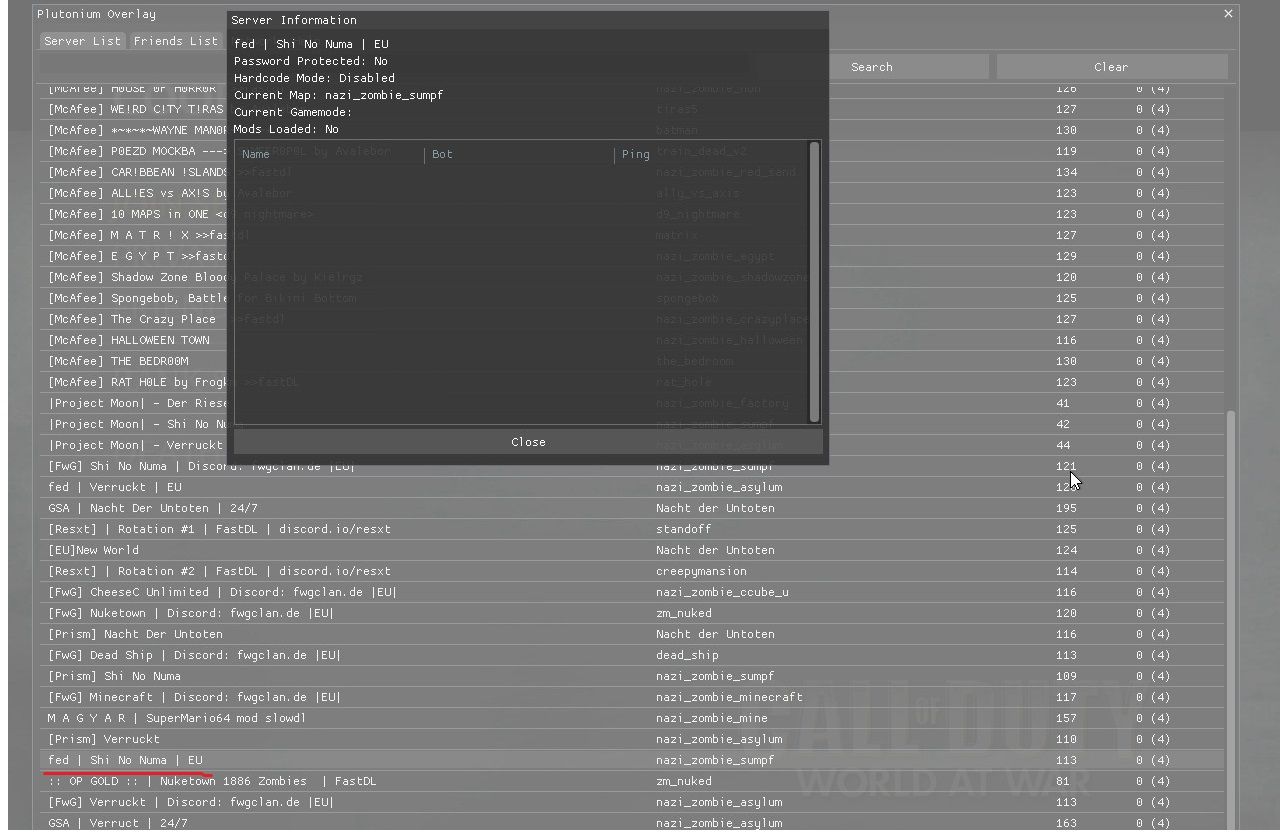Select '[McAfee] ALL!ES vs AX!S' server
1280x840 pixels.
(134, 193)
